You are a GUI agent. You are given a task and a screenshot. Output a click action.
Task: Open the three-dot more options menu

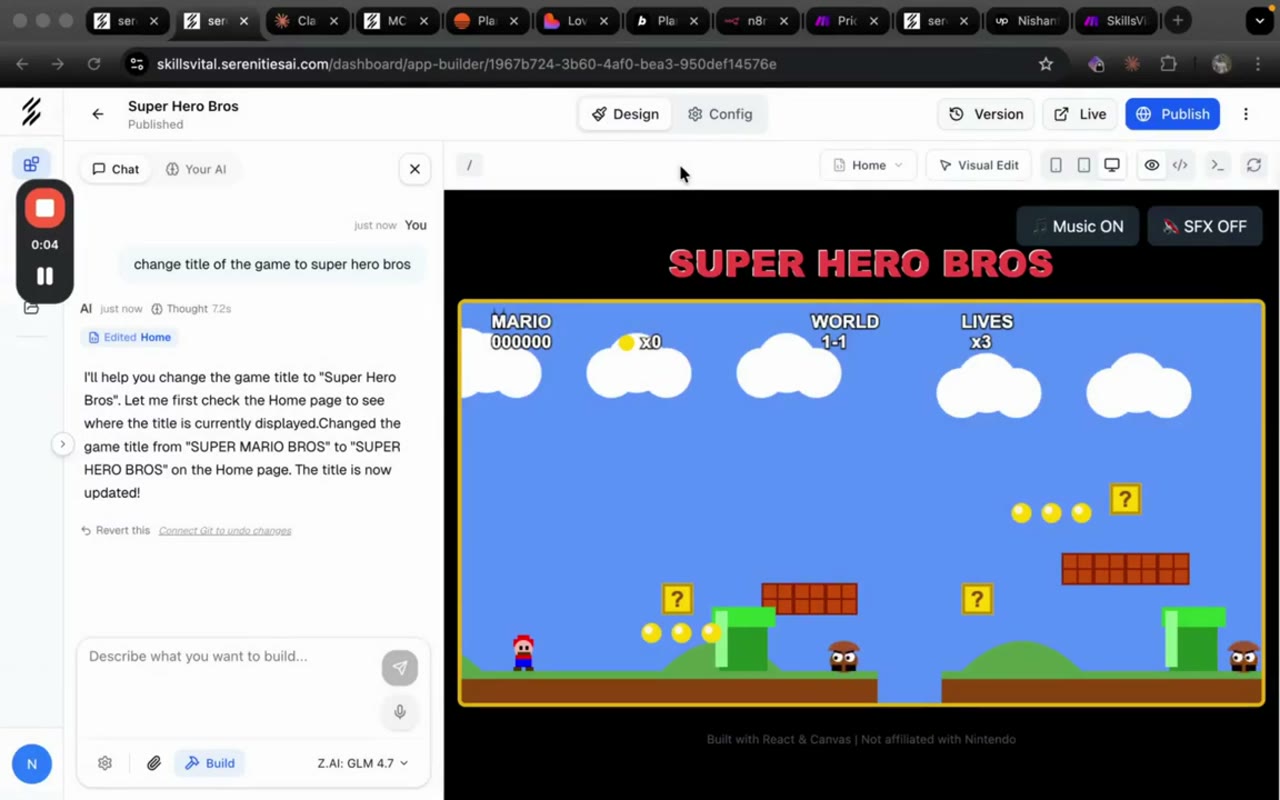[1246, 114]
